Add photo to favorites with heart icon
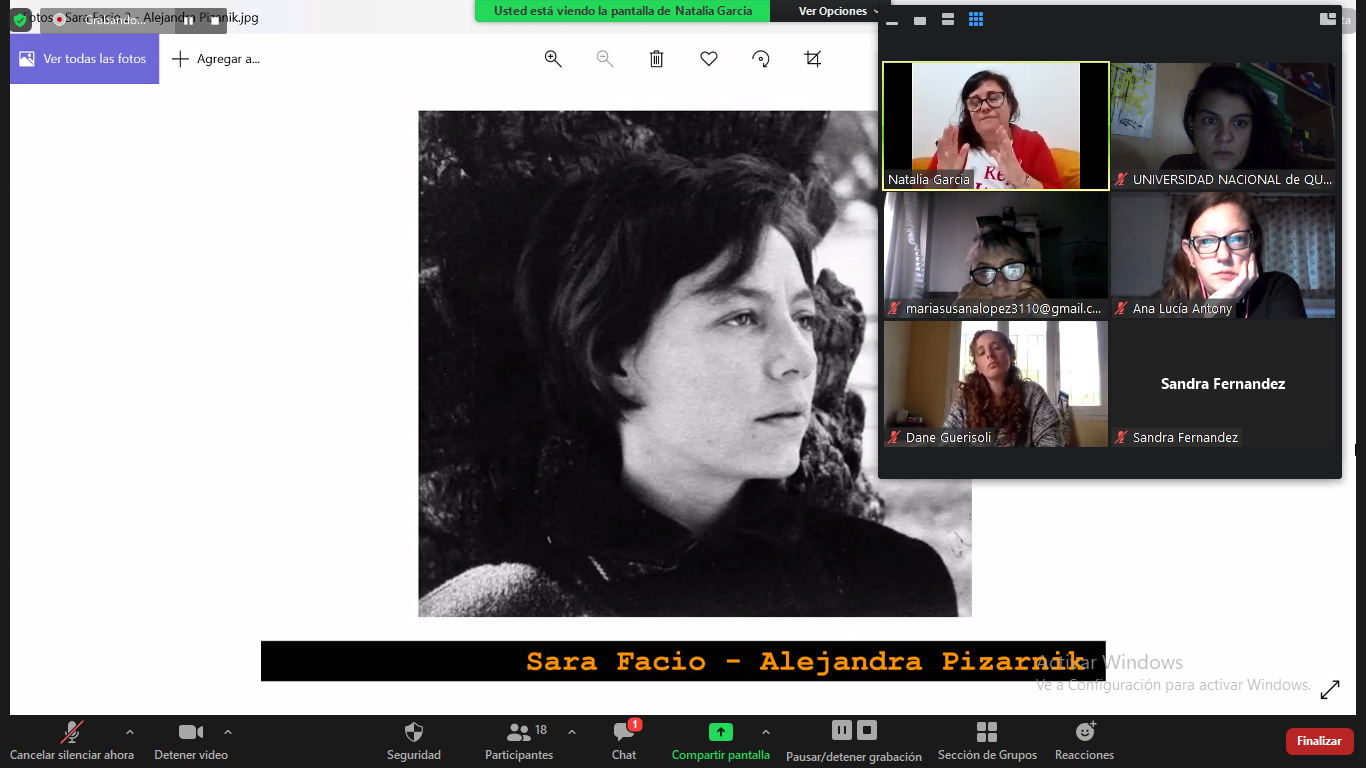1366x768 pixels. coord(709,59)
